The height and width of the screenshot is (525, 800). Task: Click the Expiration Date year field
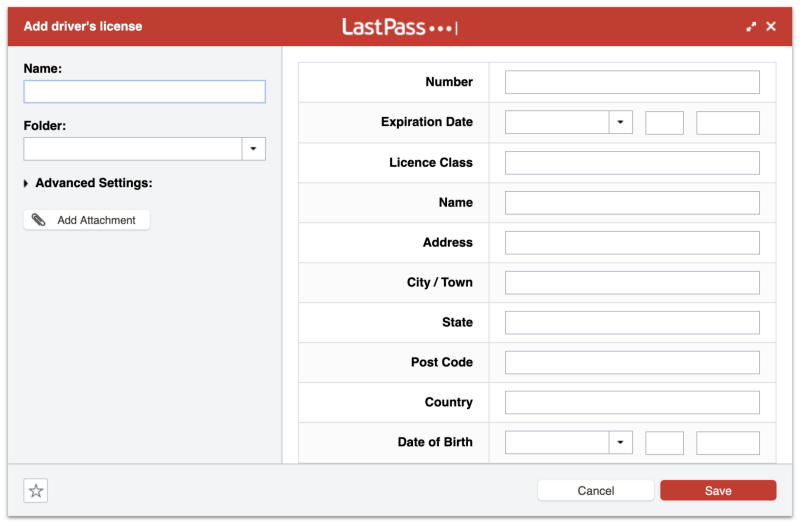[727, 123]
